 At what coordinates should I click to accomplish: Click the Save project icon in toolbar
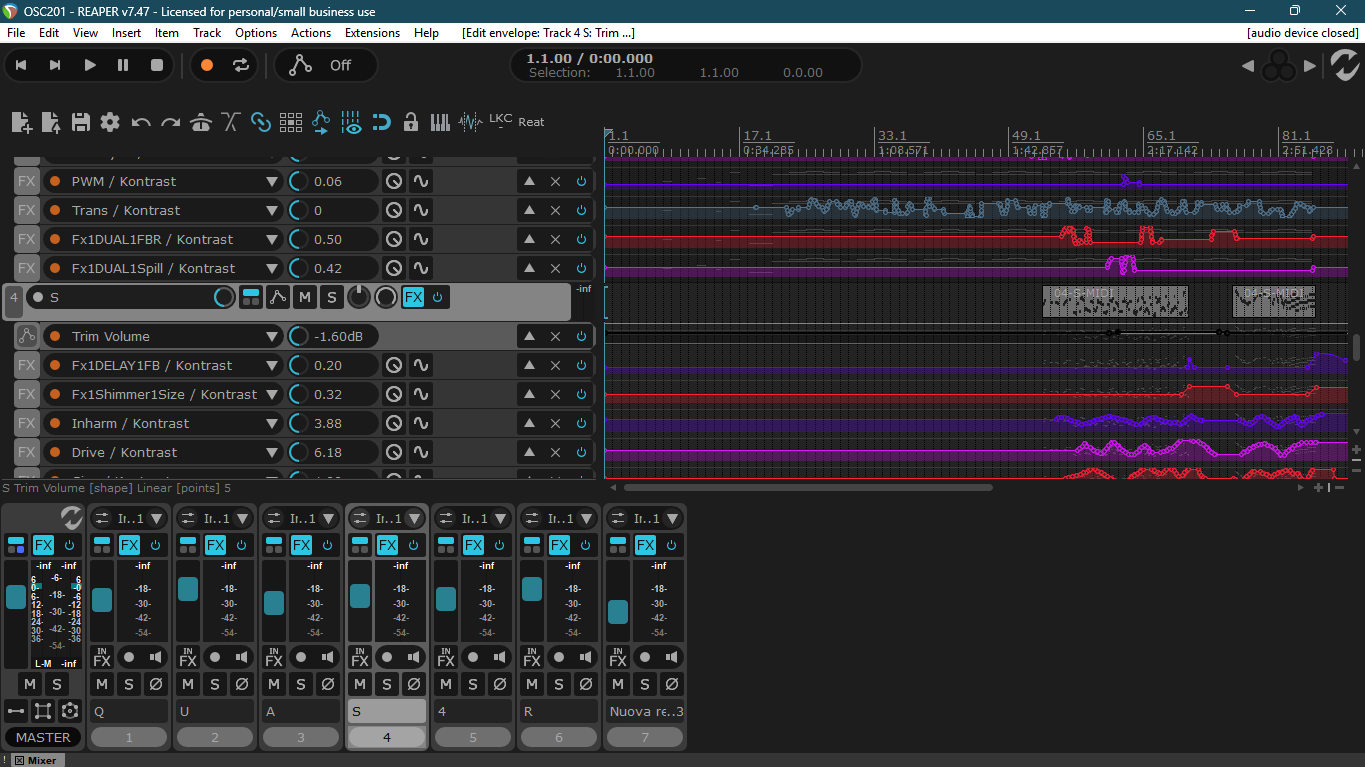pyautogui.click(x=81, y=122)
